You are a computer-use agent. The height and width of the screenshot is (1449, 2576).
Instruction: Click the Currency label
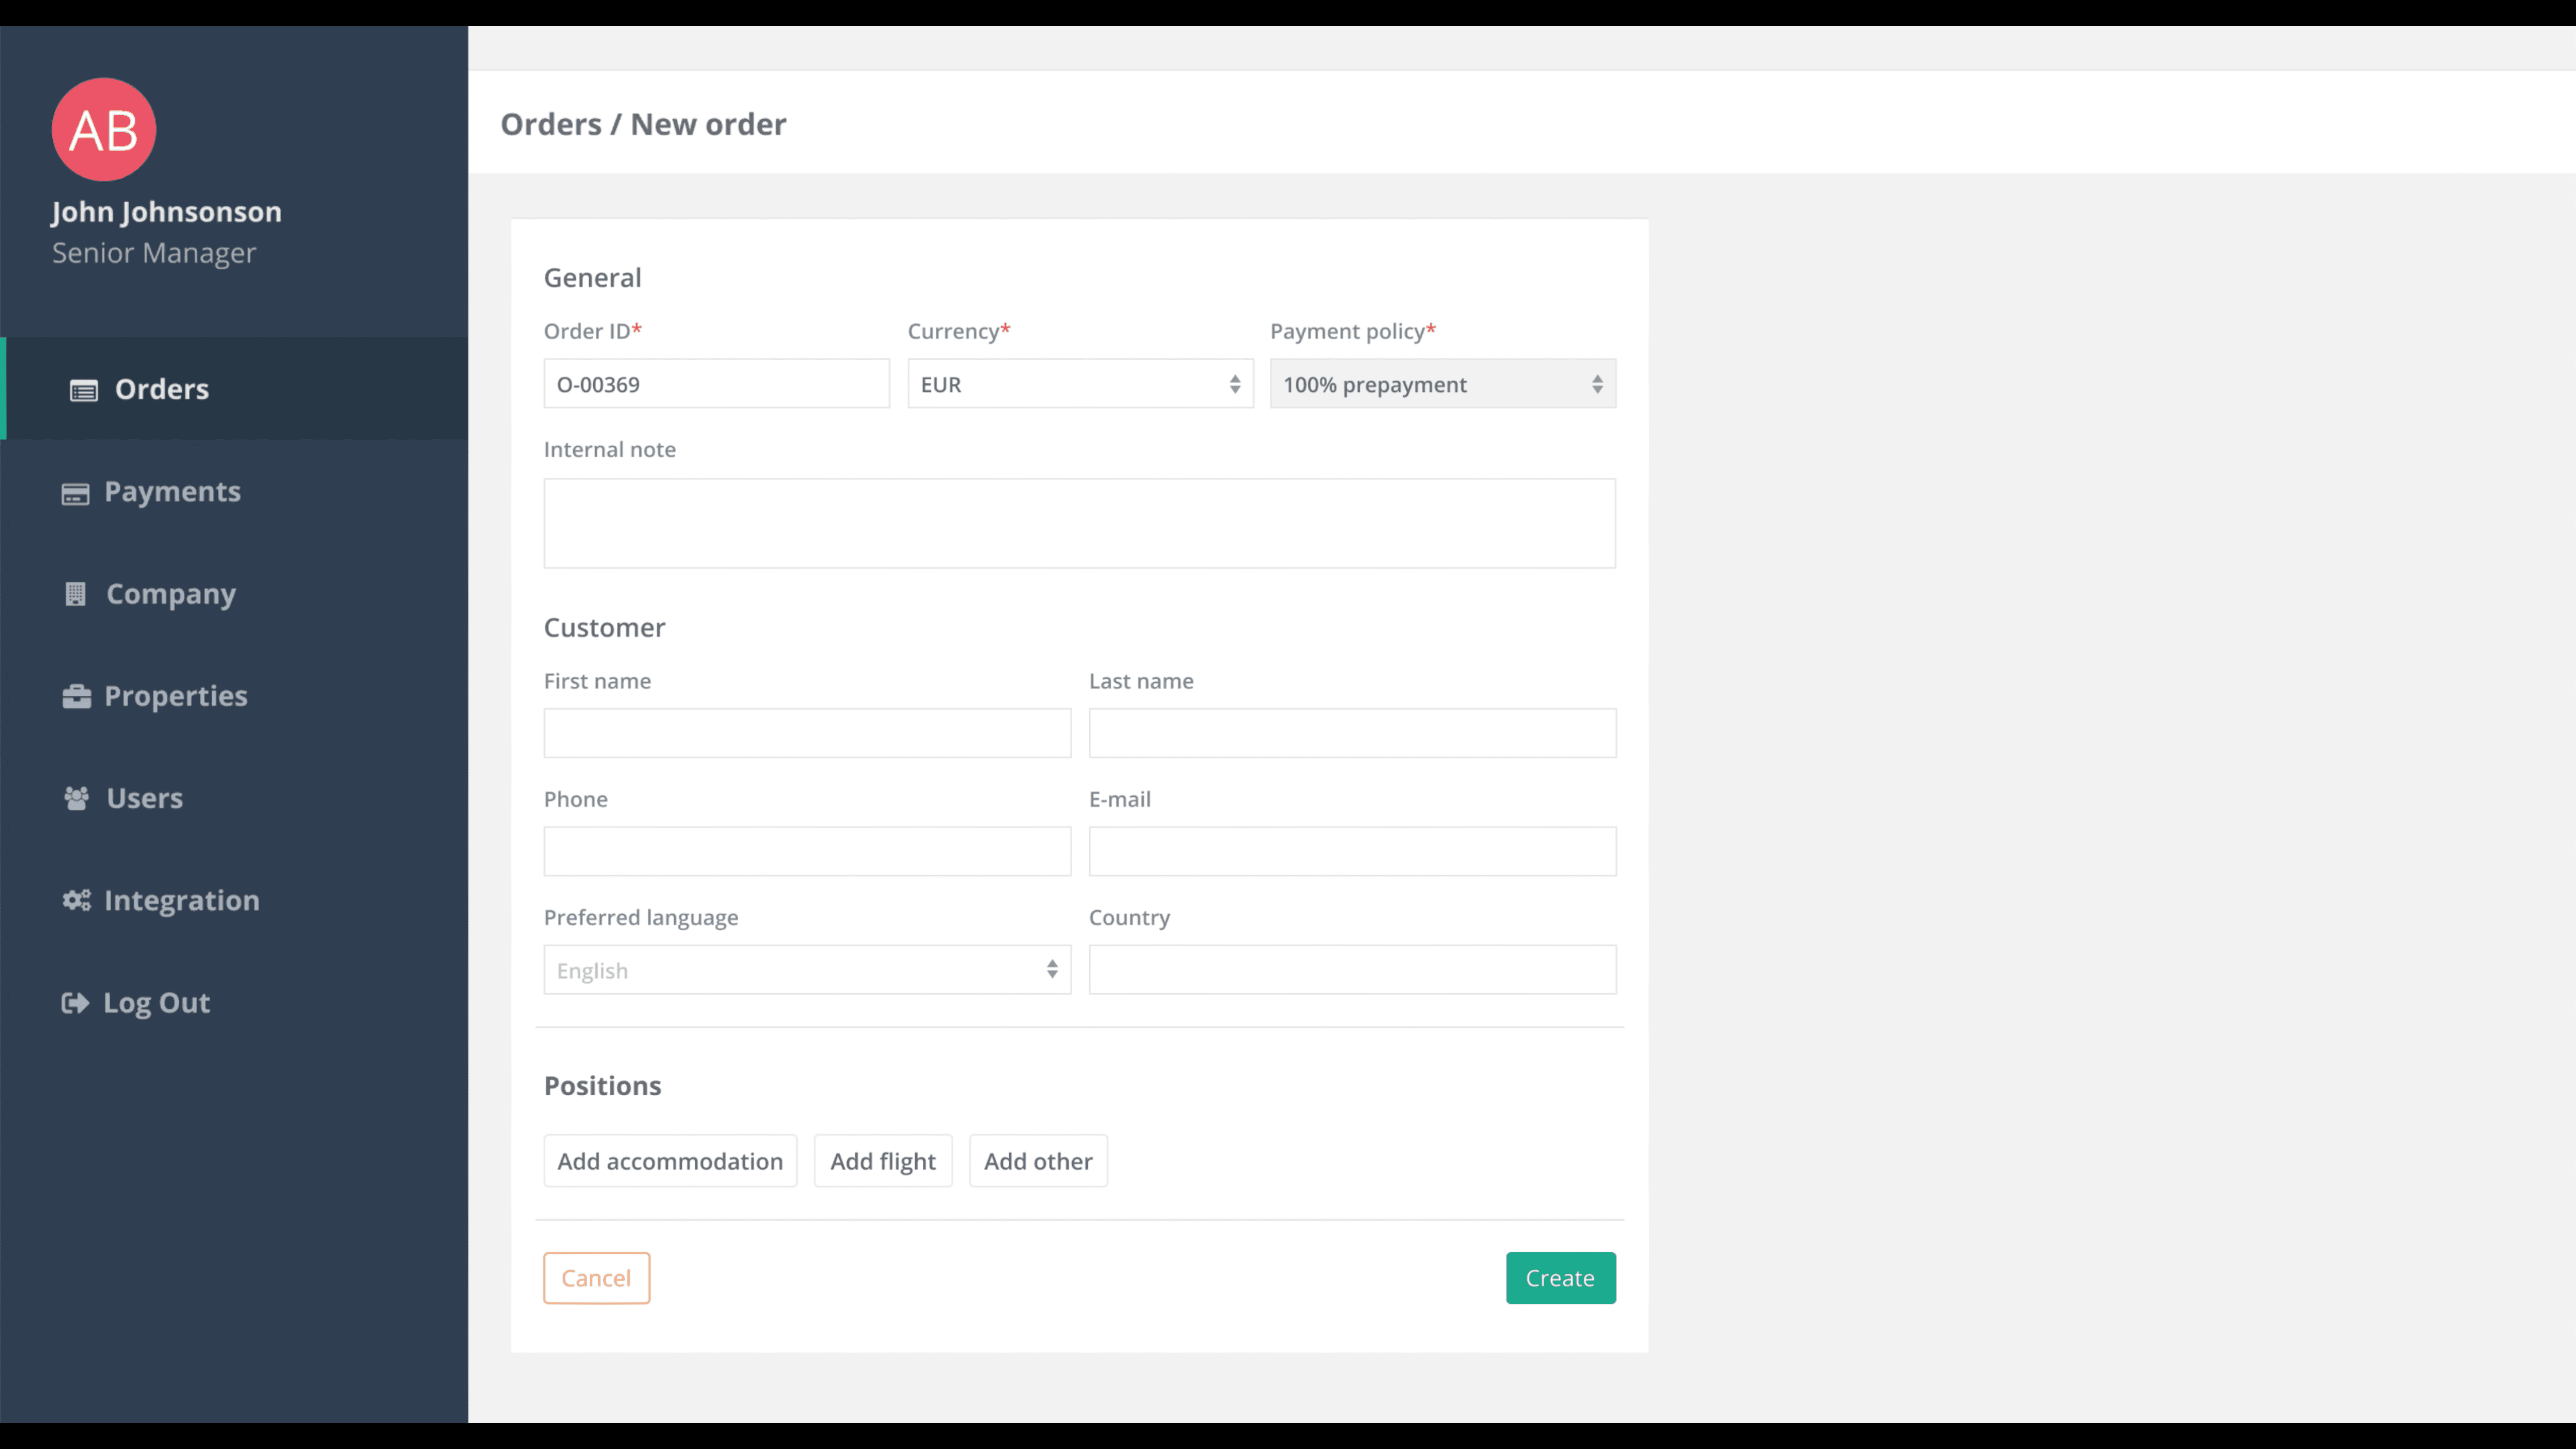click(959, 331)
